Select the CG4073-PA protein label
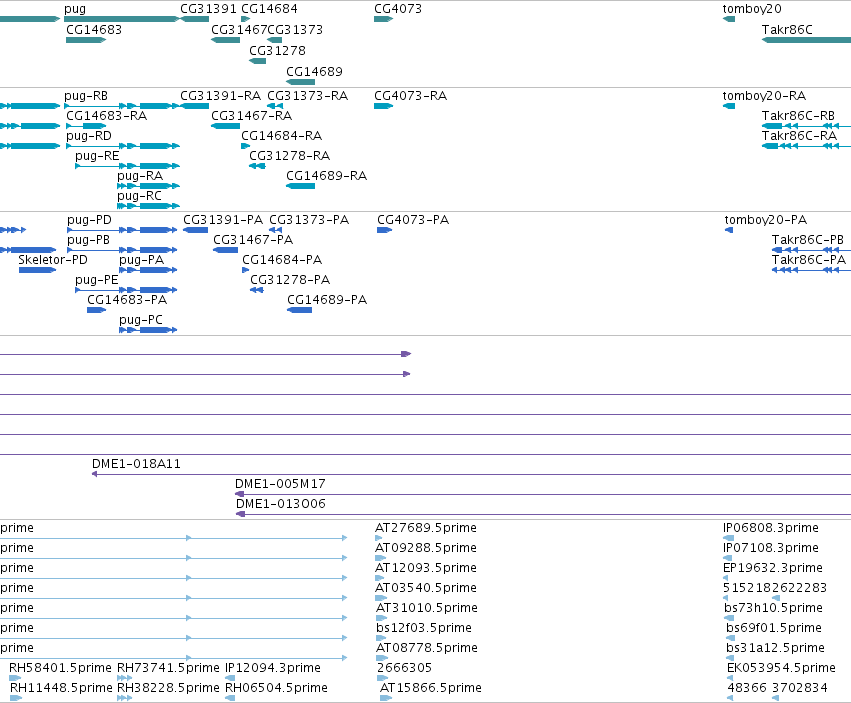This screenshot has width=851, height=703. pos(413,220)
